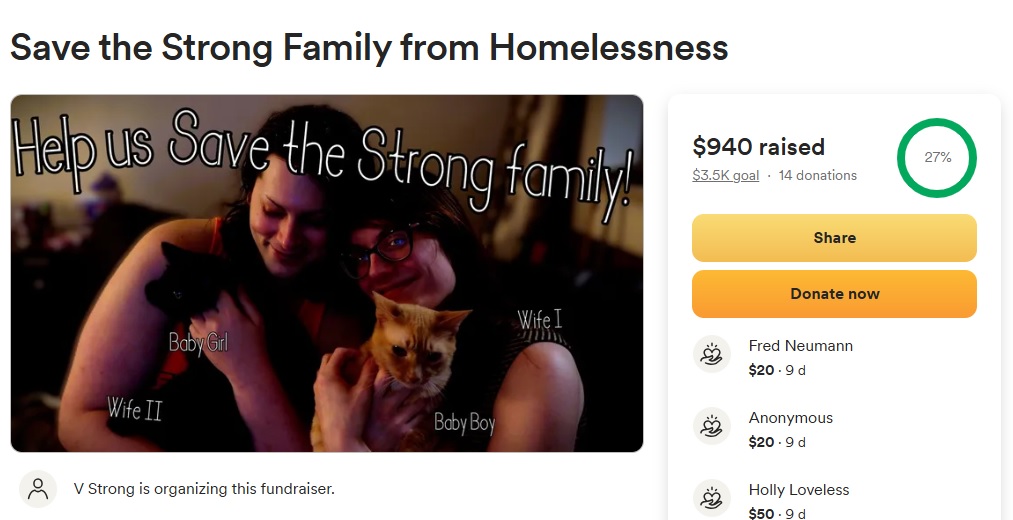Click the Donate now button
The image size is (1013, 520).
click(834, 294)
